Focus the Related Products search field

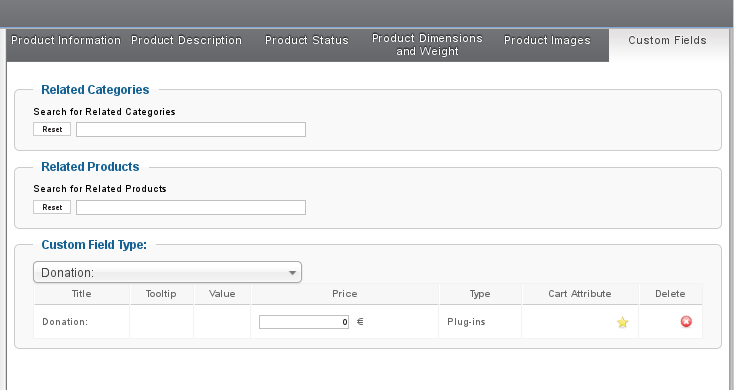(191, 208)
